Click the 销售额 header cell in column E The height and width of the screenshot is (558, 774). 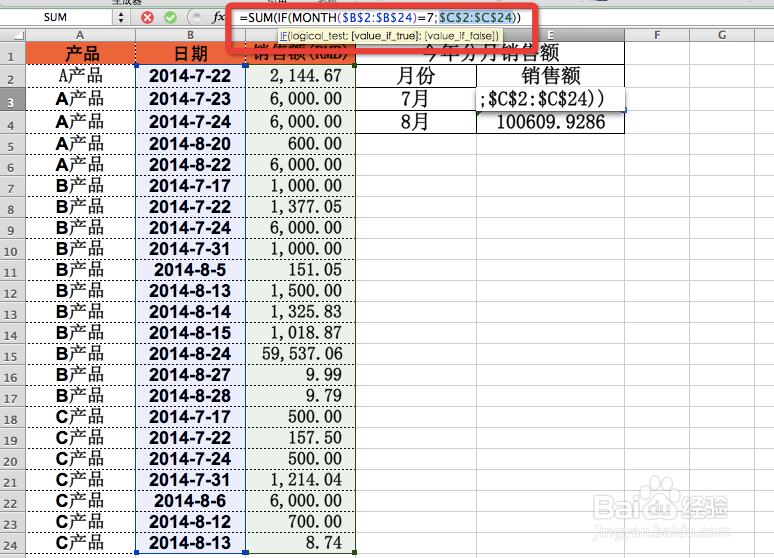pos(550,76)
